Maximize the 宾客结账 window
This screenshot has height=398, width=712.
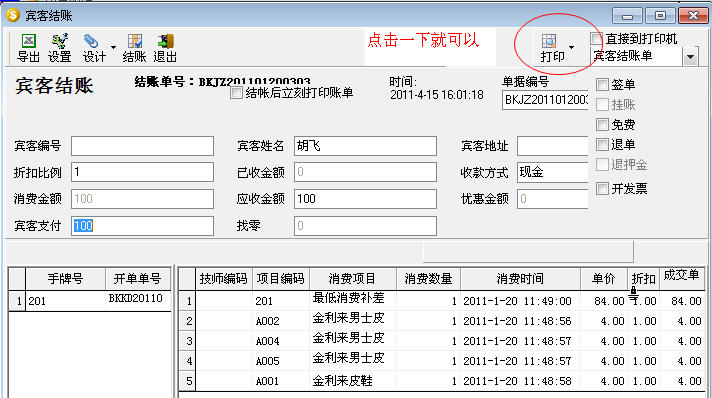(x=660, y=15)
